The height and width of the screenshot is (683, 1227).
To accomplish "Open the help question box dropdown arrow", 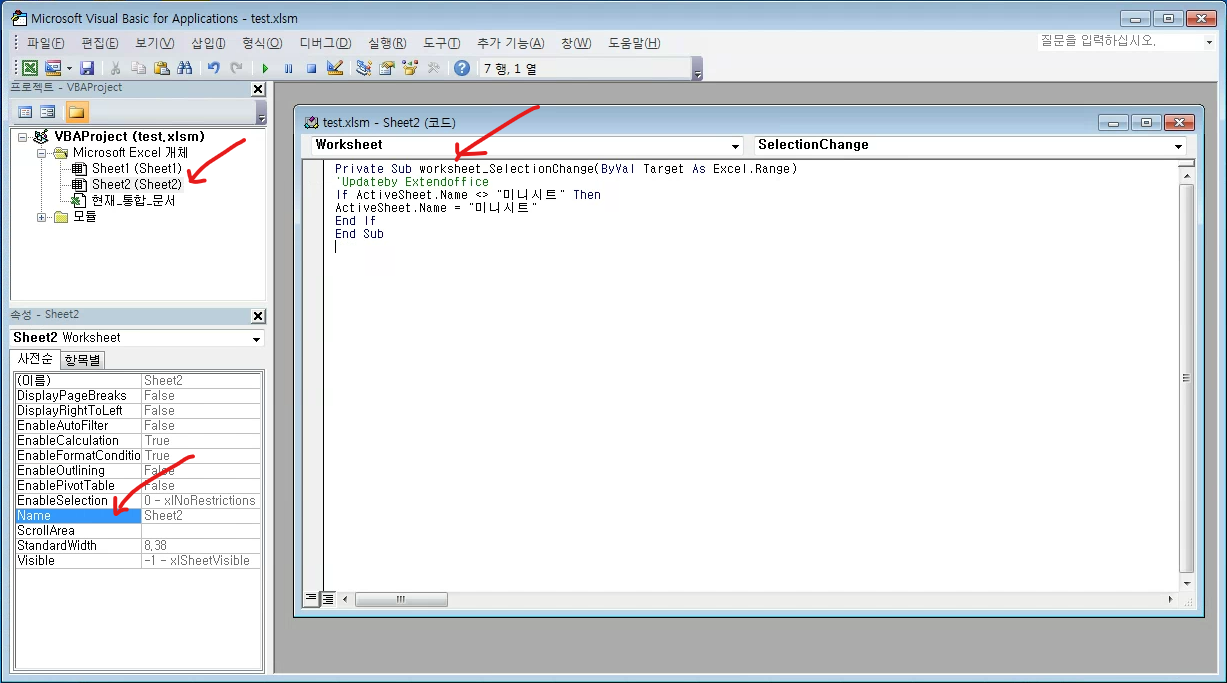I will tap(1208, 42).
